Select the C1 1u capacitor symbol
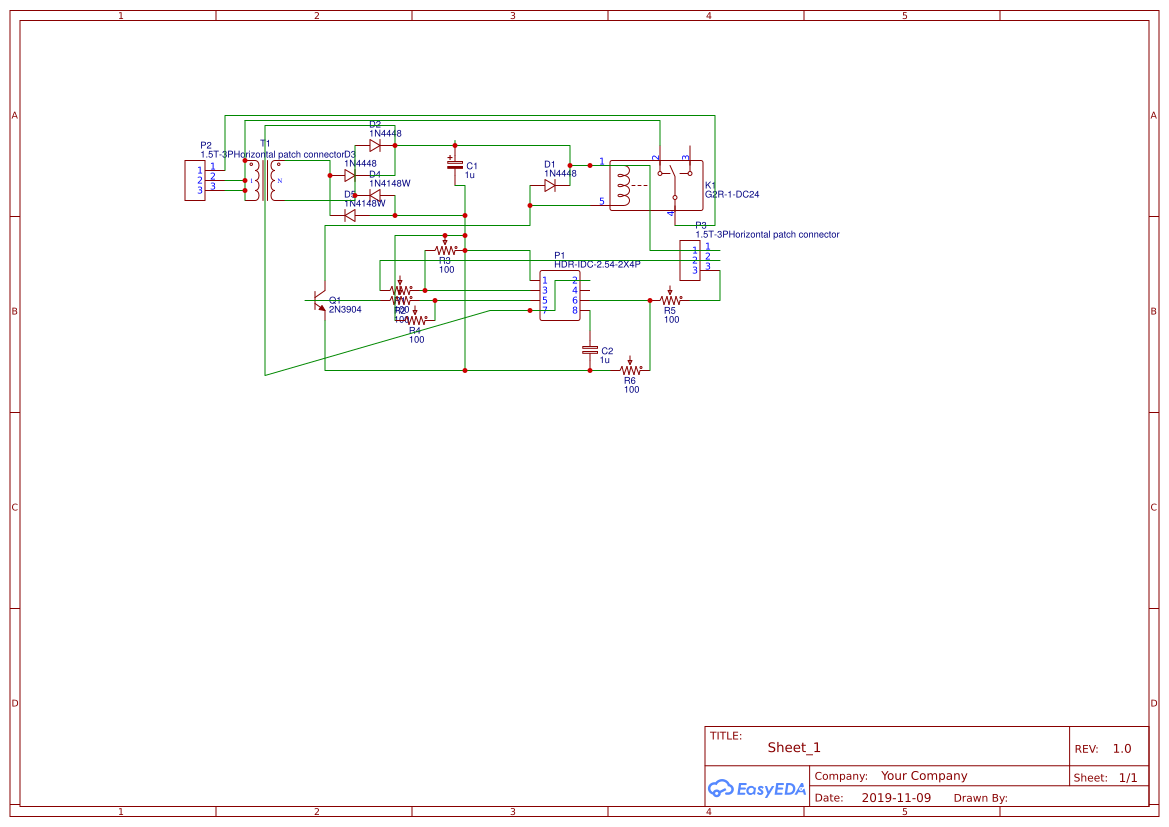Viewport: 1169px width, 827px height. (x=455, y=163)
